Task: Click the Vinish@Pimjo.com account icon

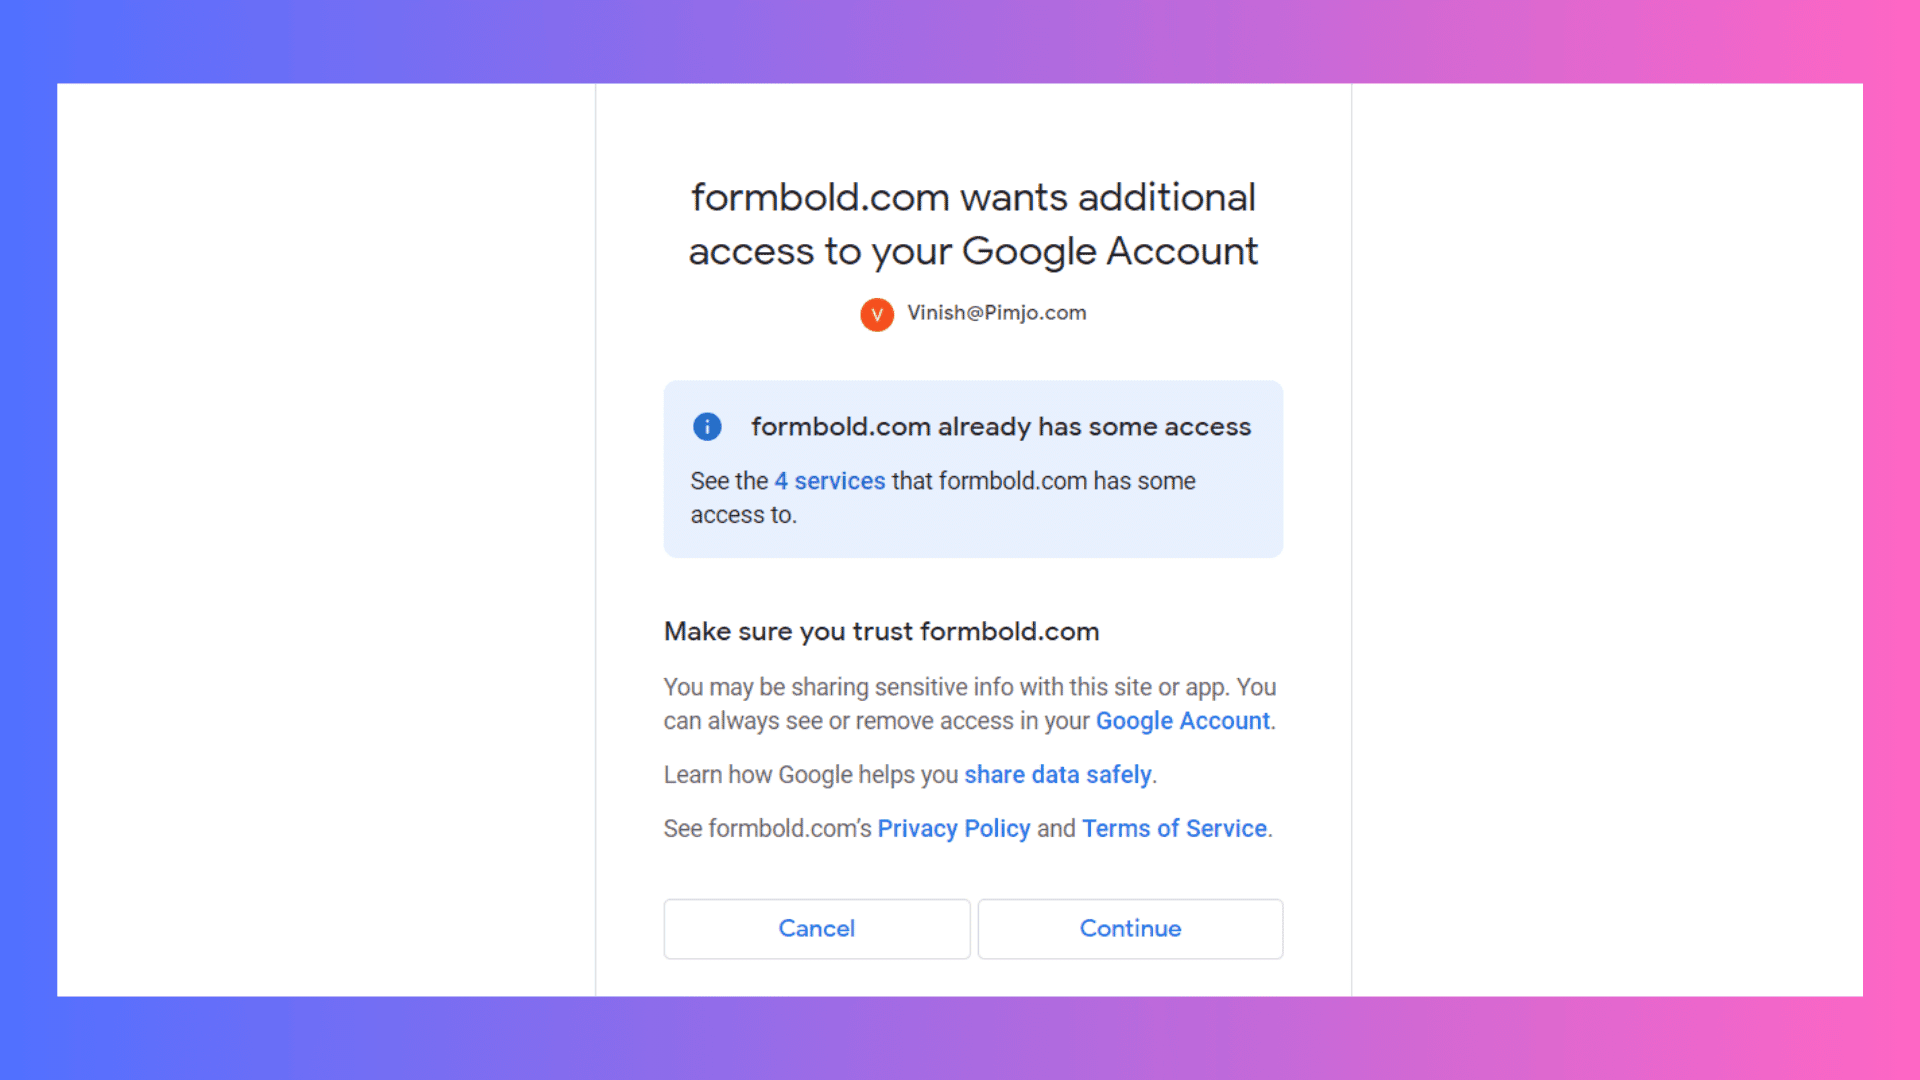Action: tap(876, 313)
